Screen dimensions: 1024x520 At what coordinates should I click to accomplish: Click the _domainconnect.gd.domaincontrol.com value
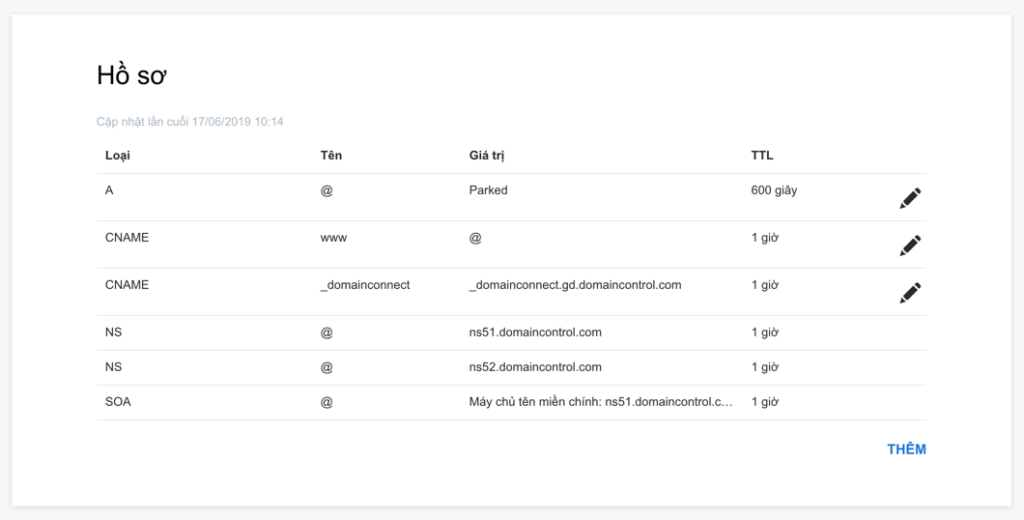coord(575,285)
